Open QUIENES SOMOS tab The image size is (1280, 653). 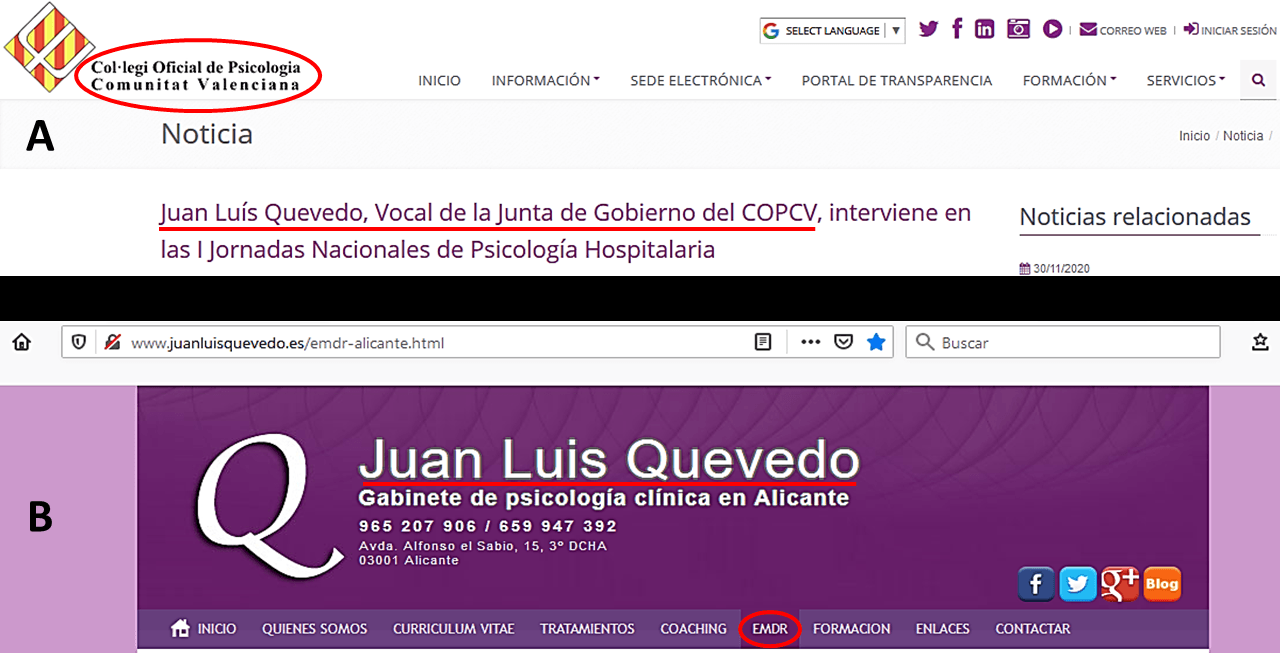[315, 629]
